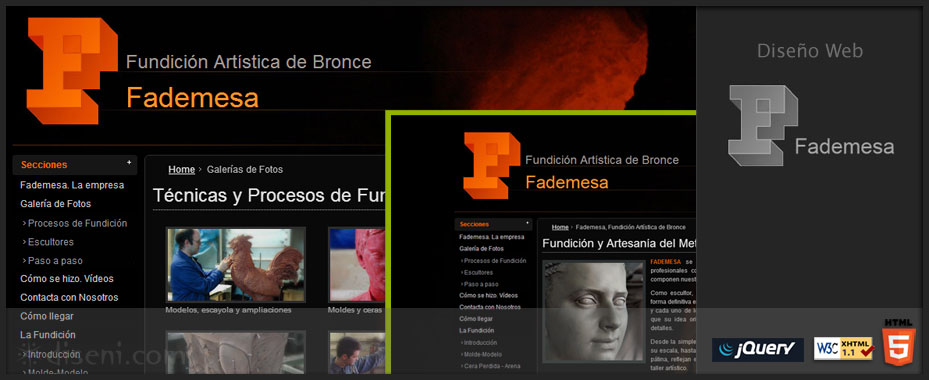
Task: Open the stone face sculpture image
Action: [x=593, y=311]
